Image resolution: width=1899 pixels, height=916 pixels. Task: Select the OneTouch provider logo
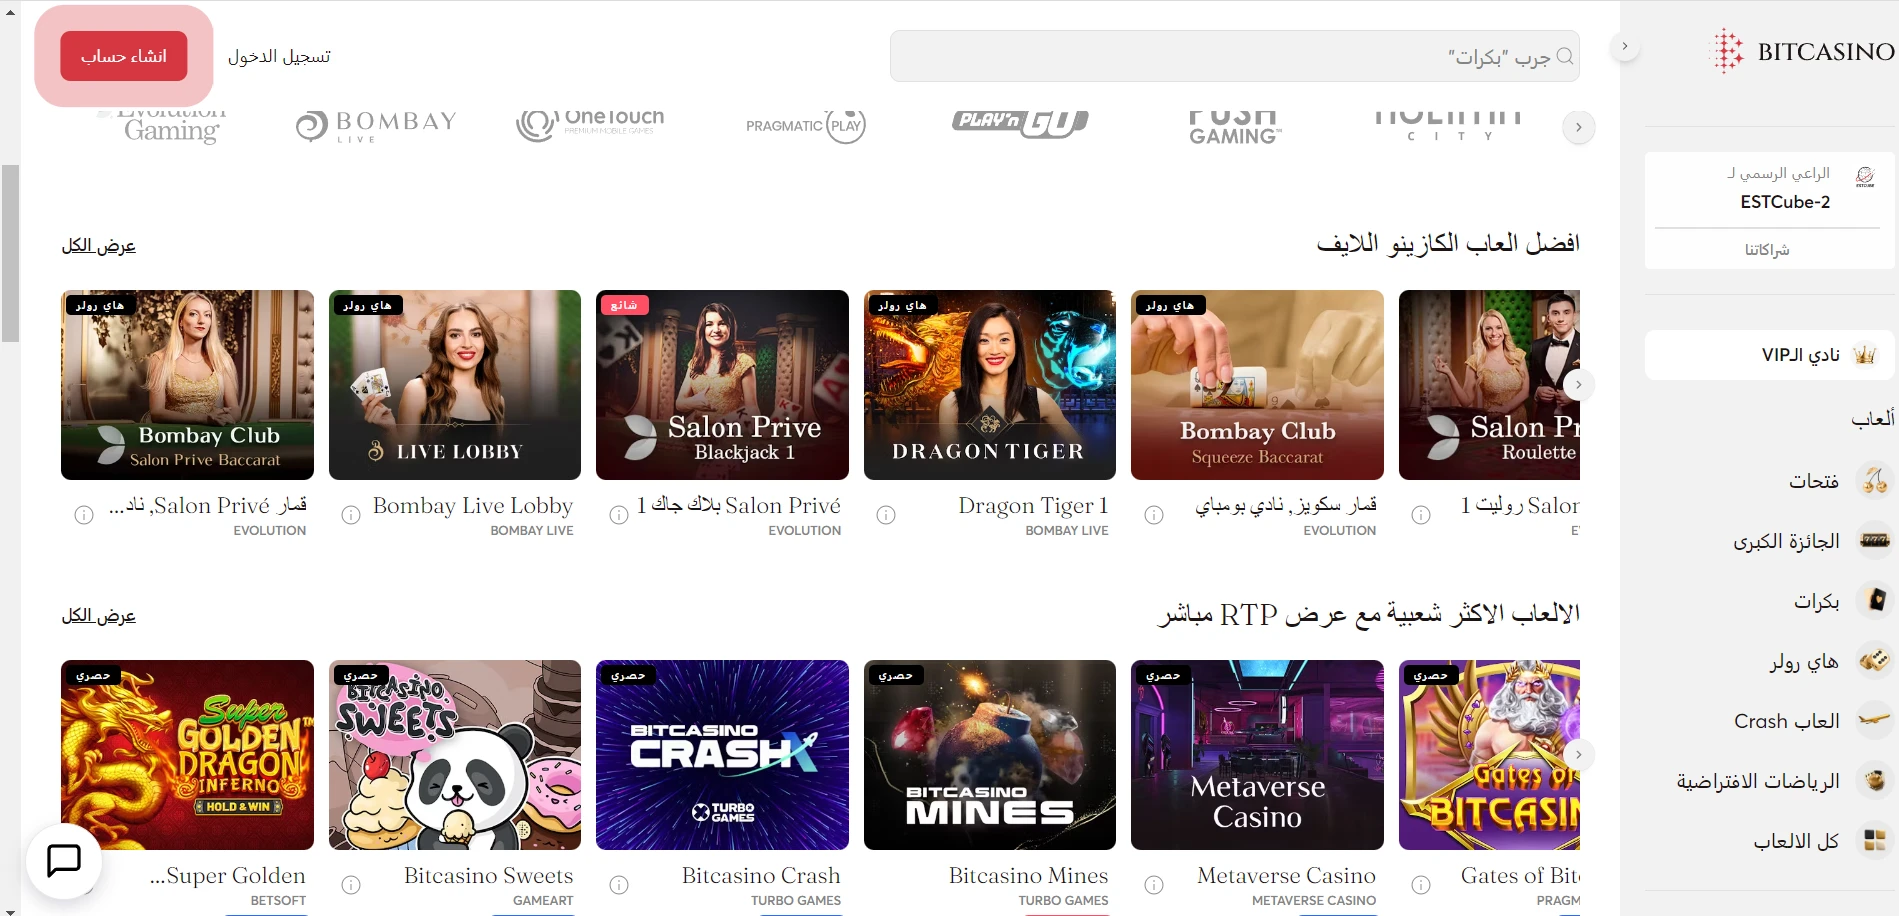[x=590, y=126]
